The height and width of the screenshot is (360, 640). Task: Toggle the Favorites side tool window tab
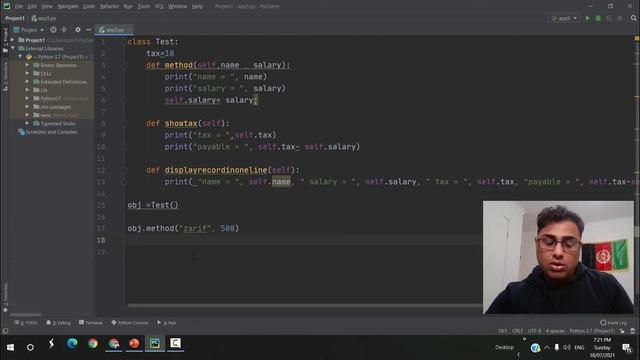pos(5,297)
